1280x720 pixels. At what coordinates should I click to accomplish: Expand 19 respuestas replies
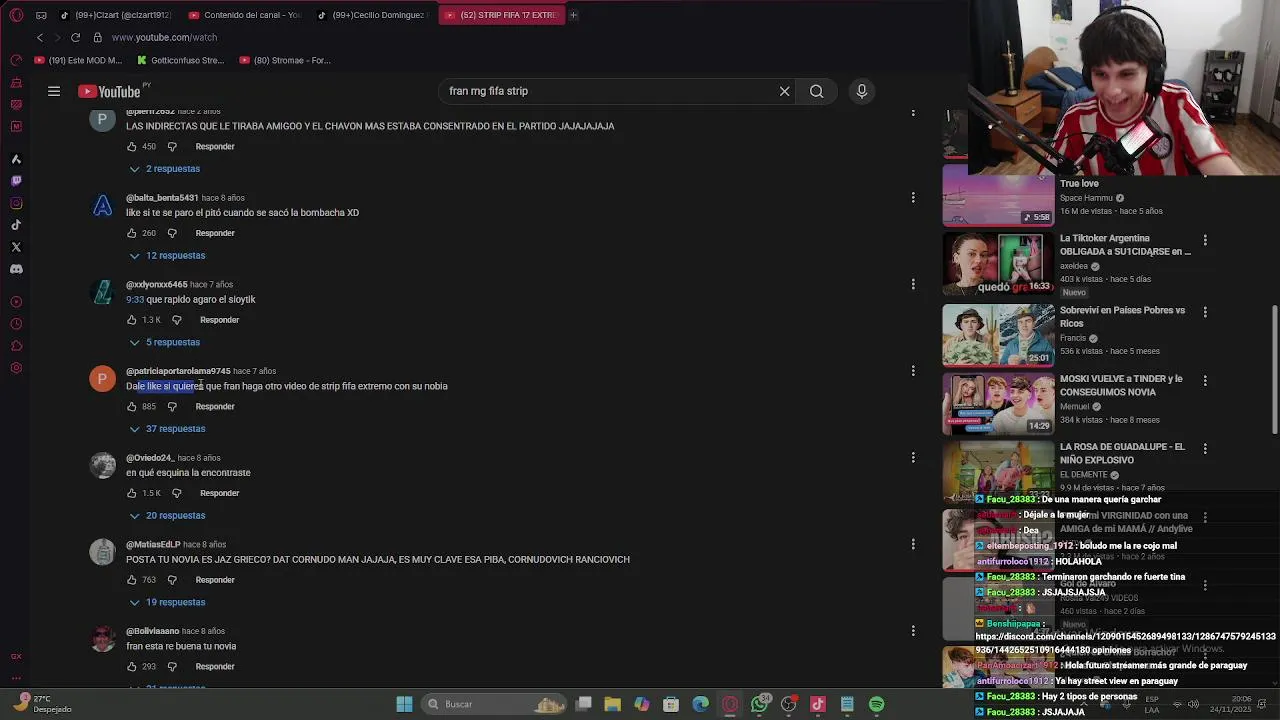167,602
